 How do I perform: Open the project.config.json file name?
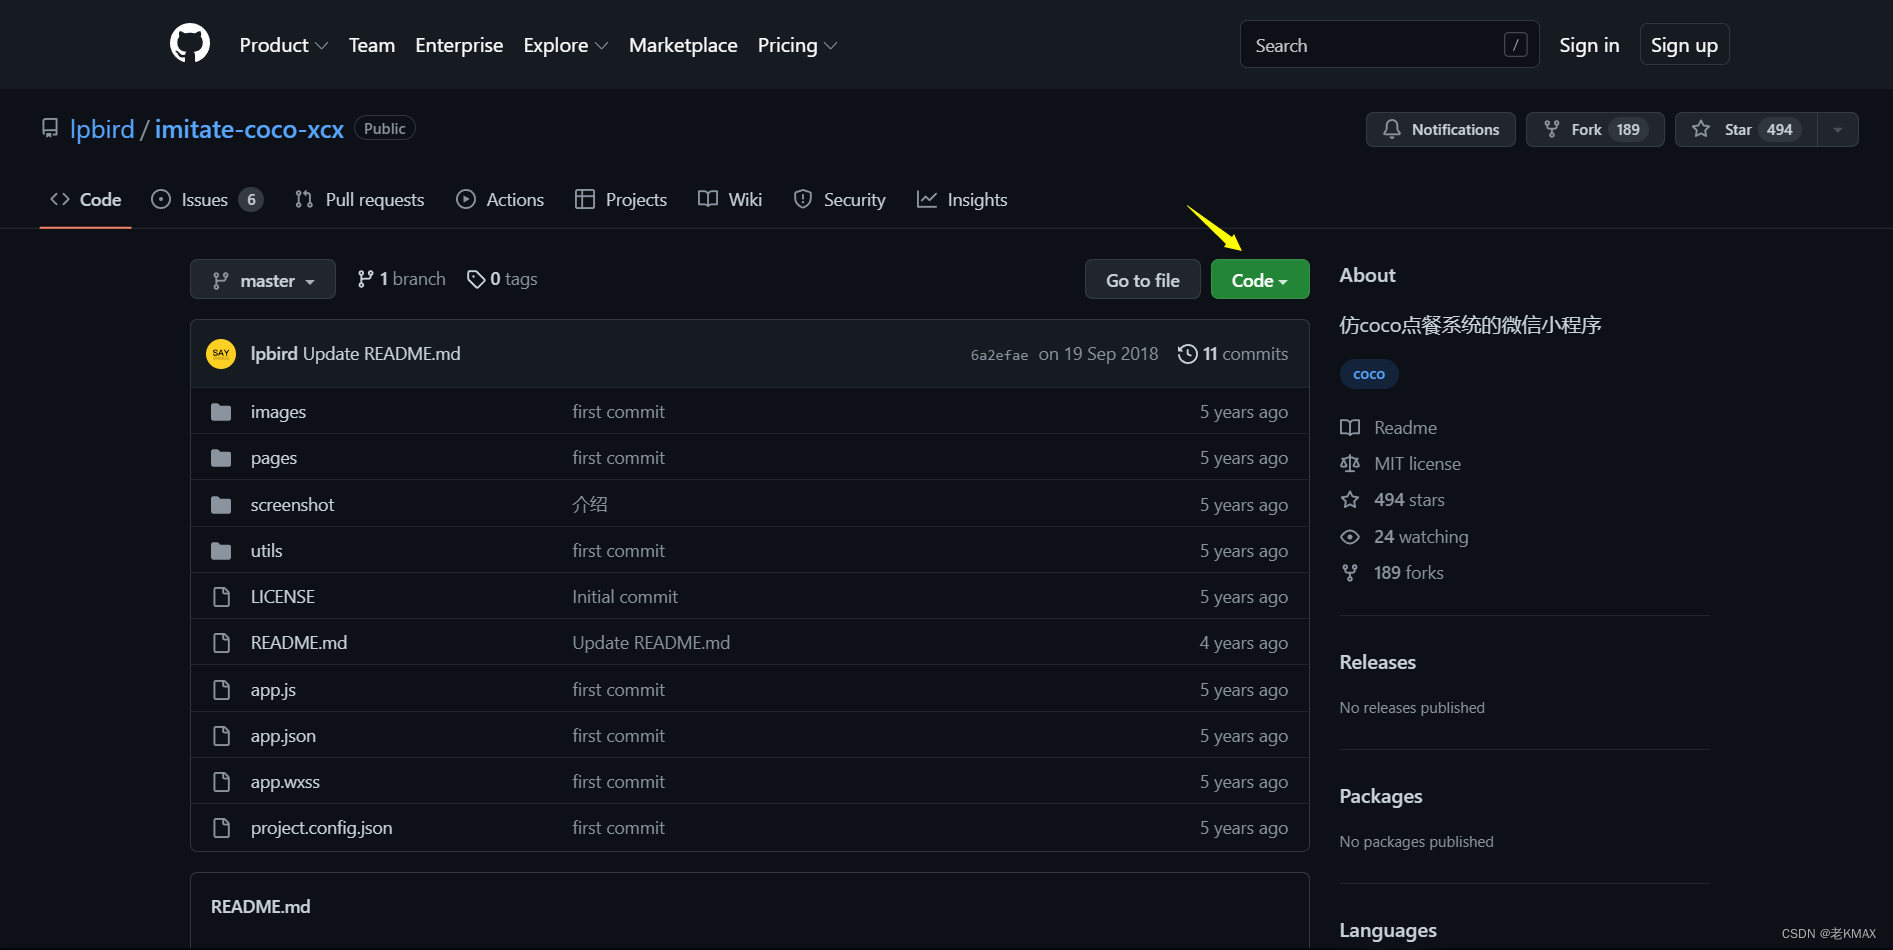[321, 828]
